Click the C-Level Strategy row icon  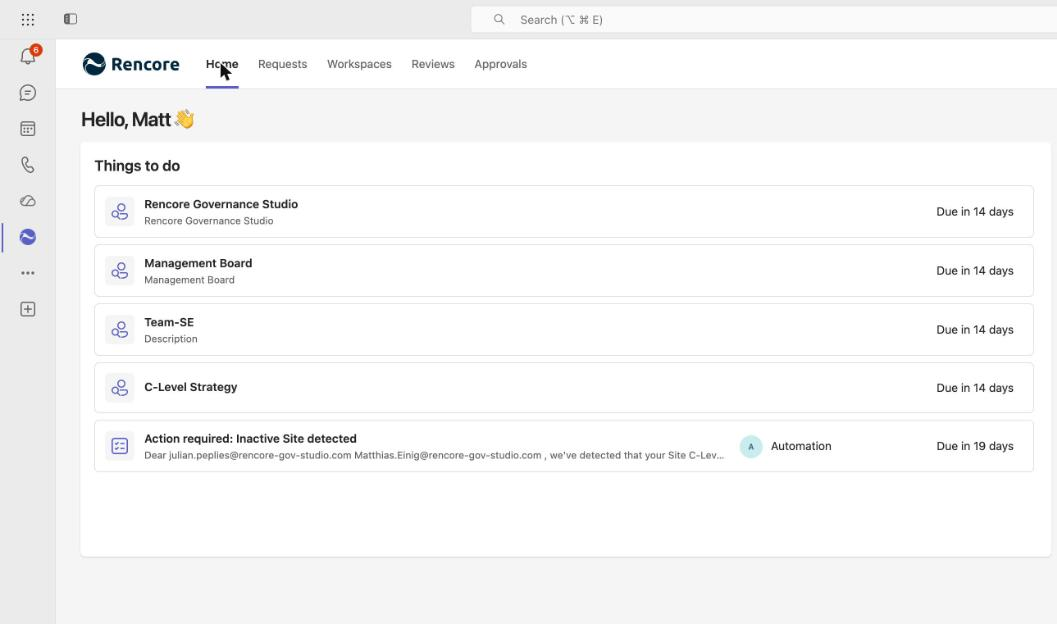(x=120, y=388)
